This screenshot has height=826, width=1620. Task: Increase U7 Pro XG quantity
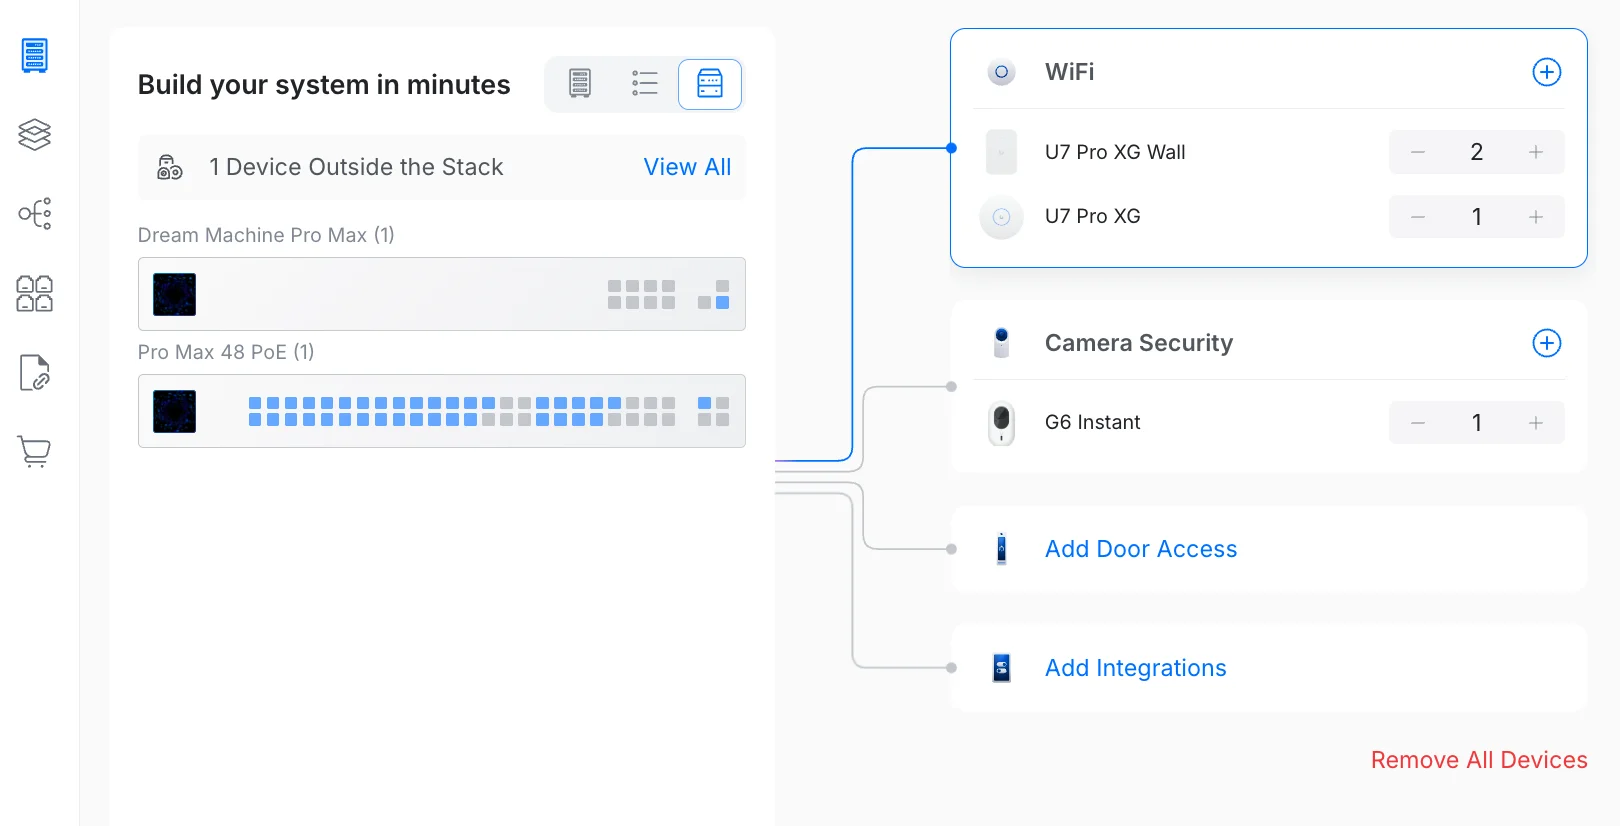1536,217
